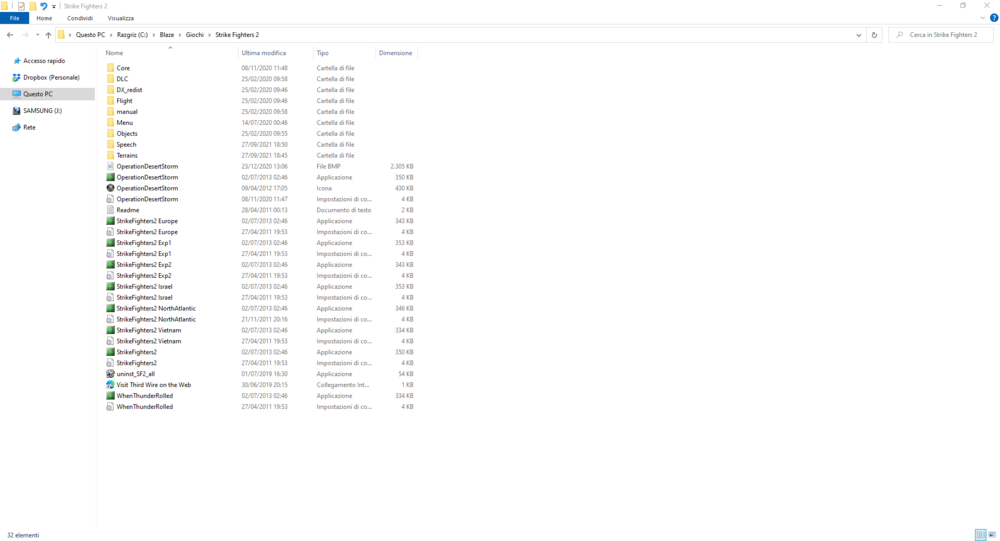The width and height of the screenshot is (1000, 541).
Task: Click the Cerca in Strike Fighters 2 search box
Action: (941, 35)
